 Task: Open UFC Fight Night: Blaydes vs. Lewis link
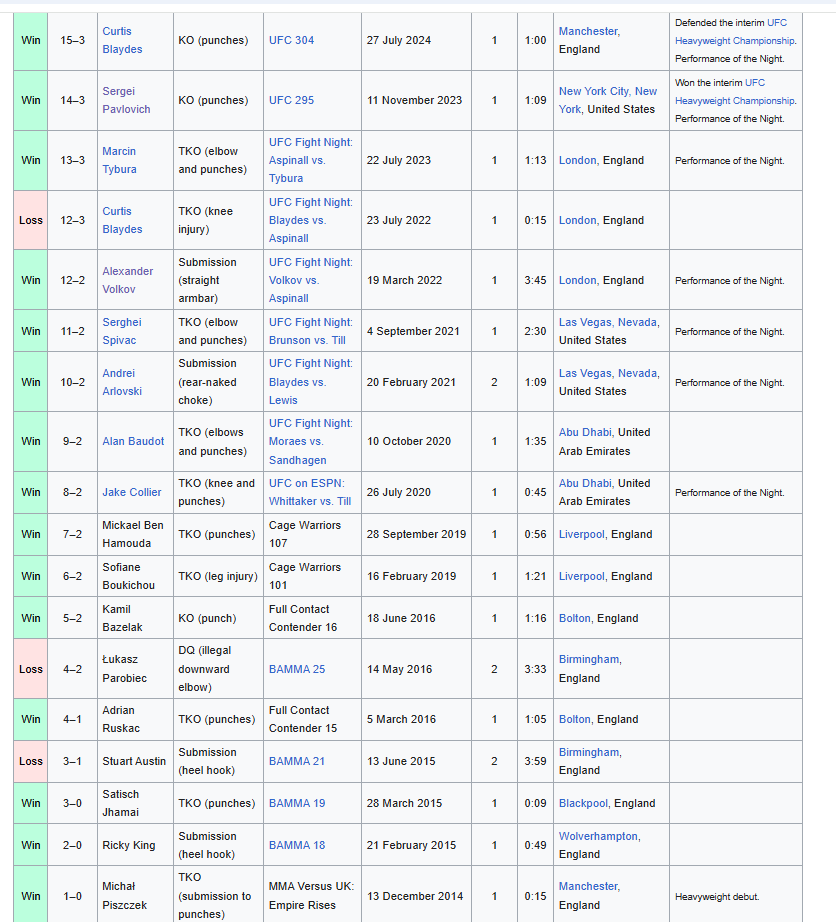(x=310, y=382)
